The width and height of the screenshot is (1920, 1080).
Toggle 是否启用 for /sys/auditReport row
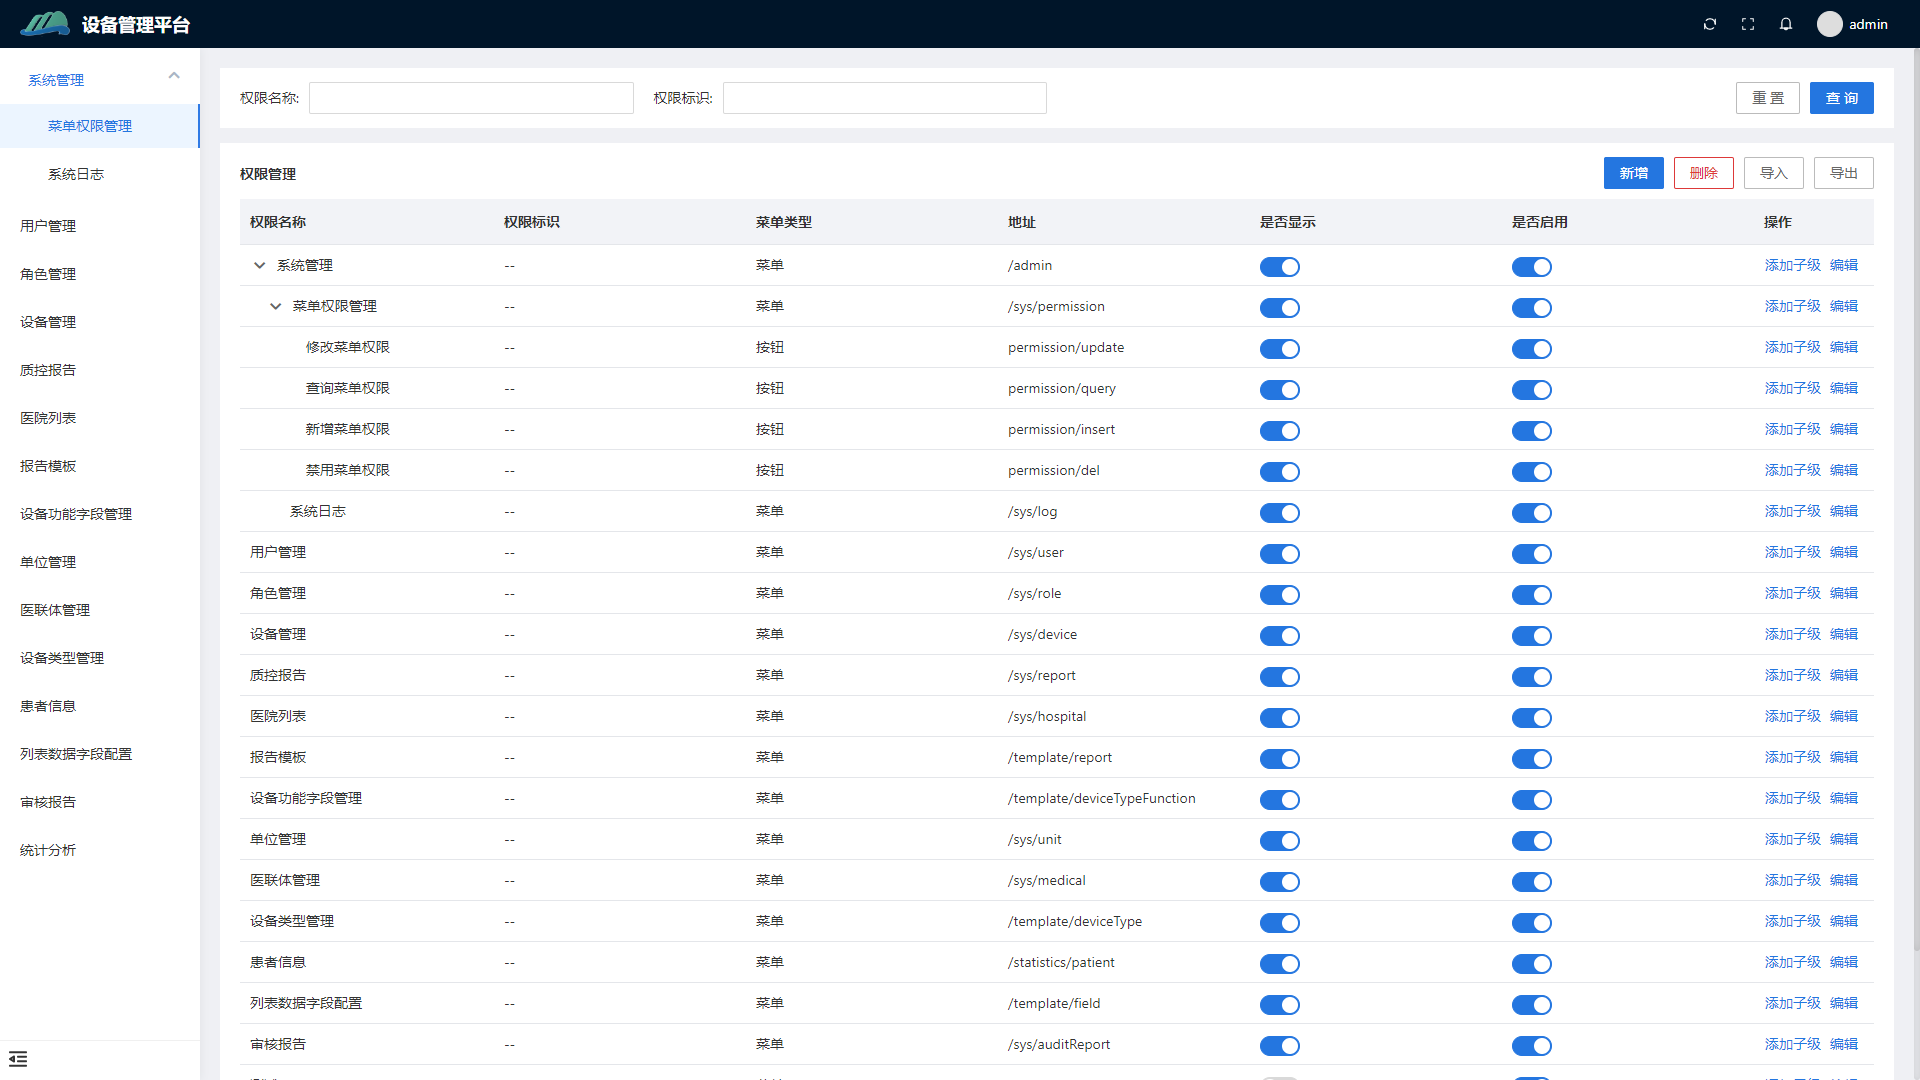click(x=1532, y=1046)
